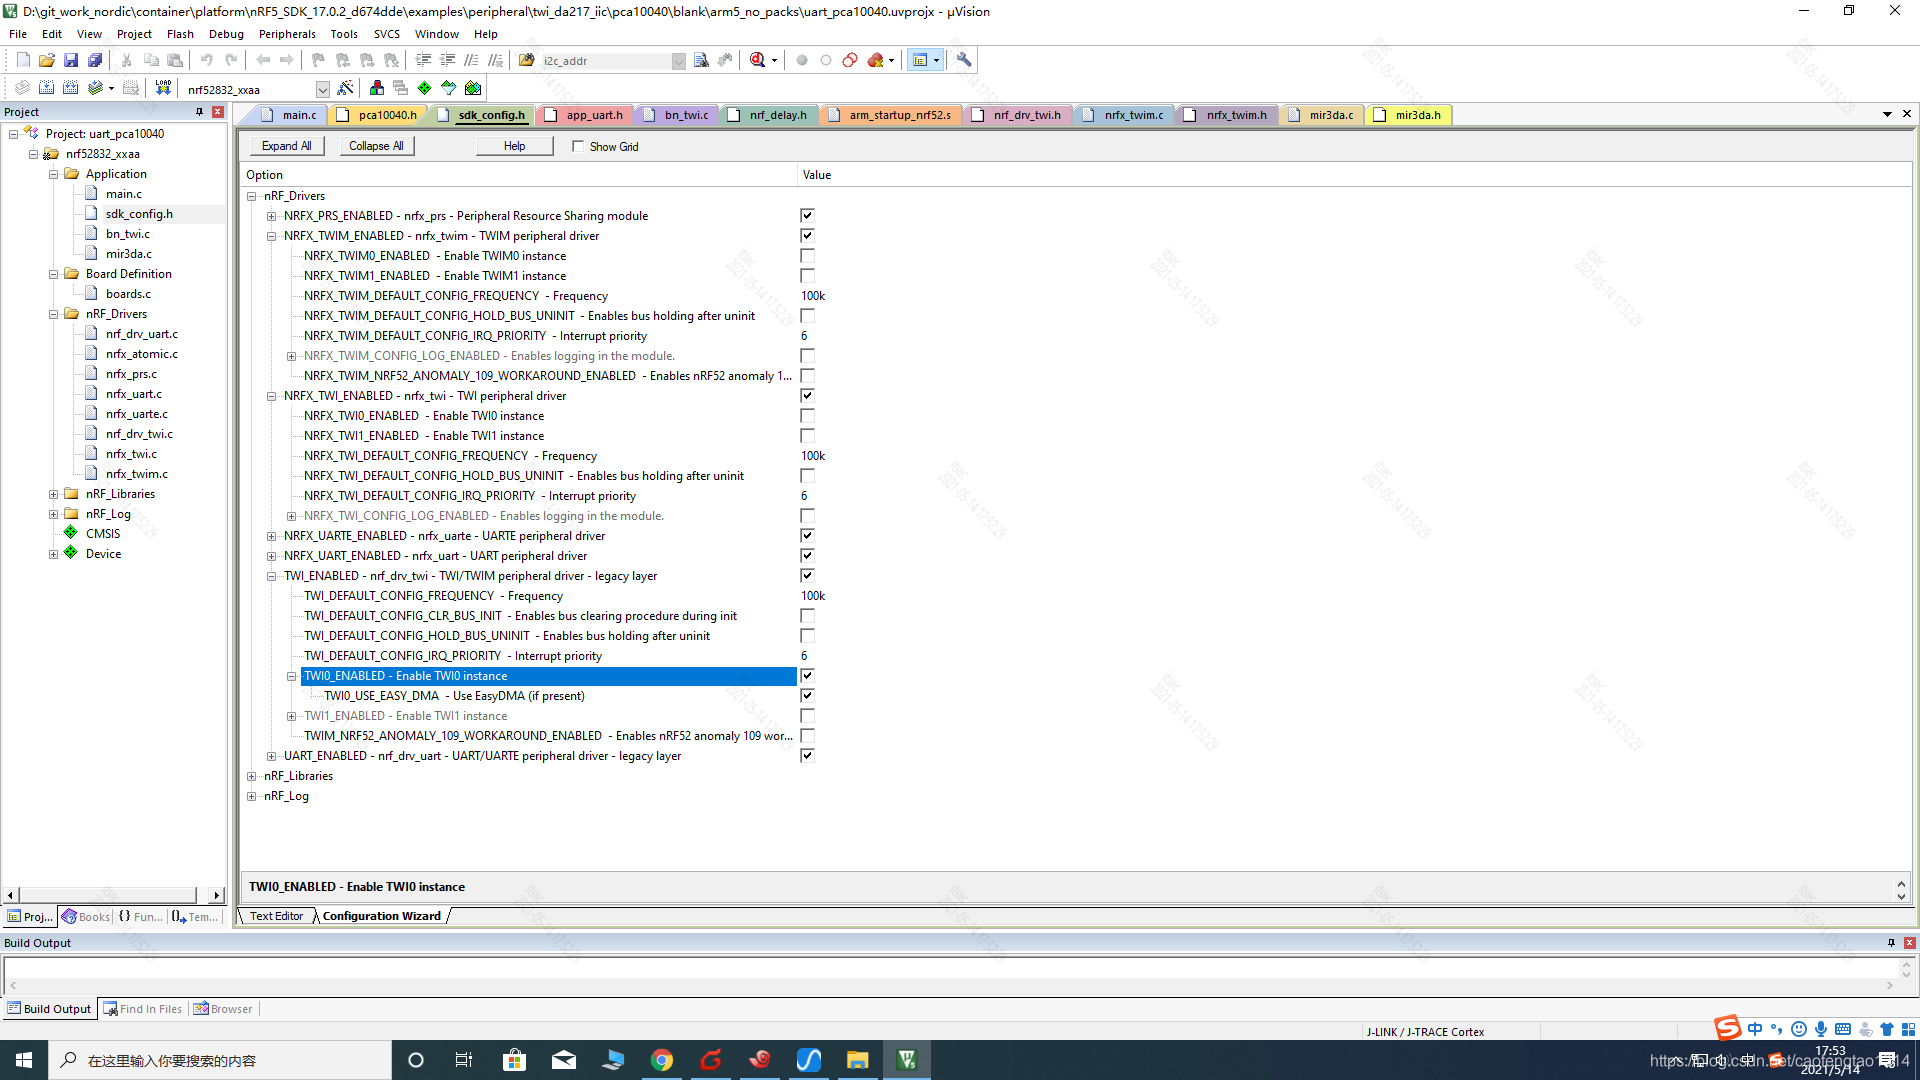Click the Expand All button

coord(286,146)
